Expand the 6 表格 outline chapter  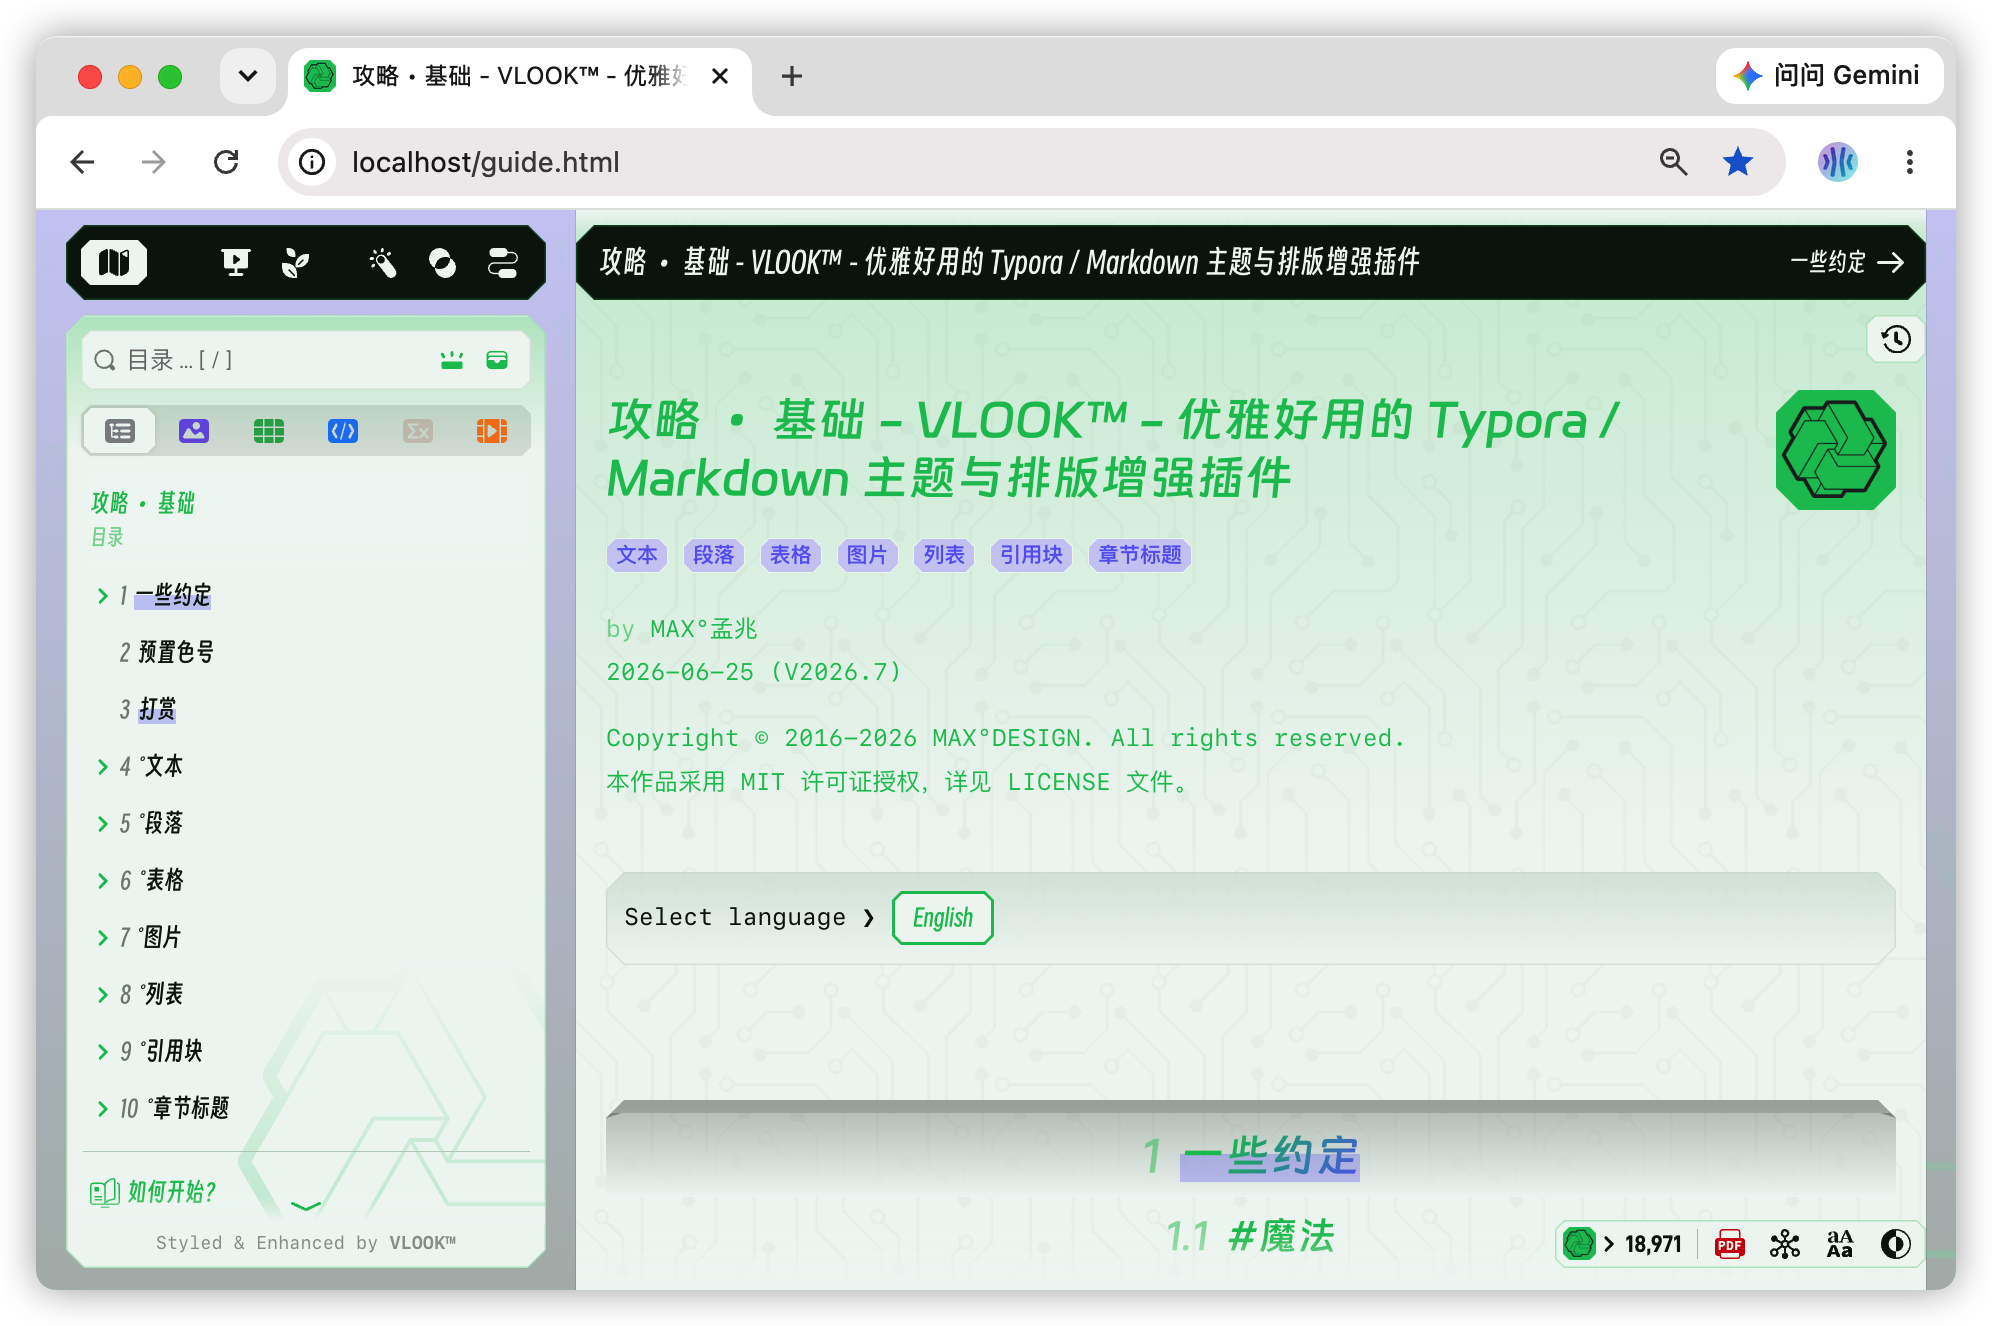pyautogui.click(x=103, y=881)
